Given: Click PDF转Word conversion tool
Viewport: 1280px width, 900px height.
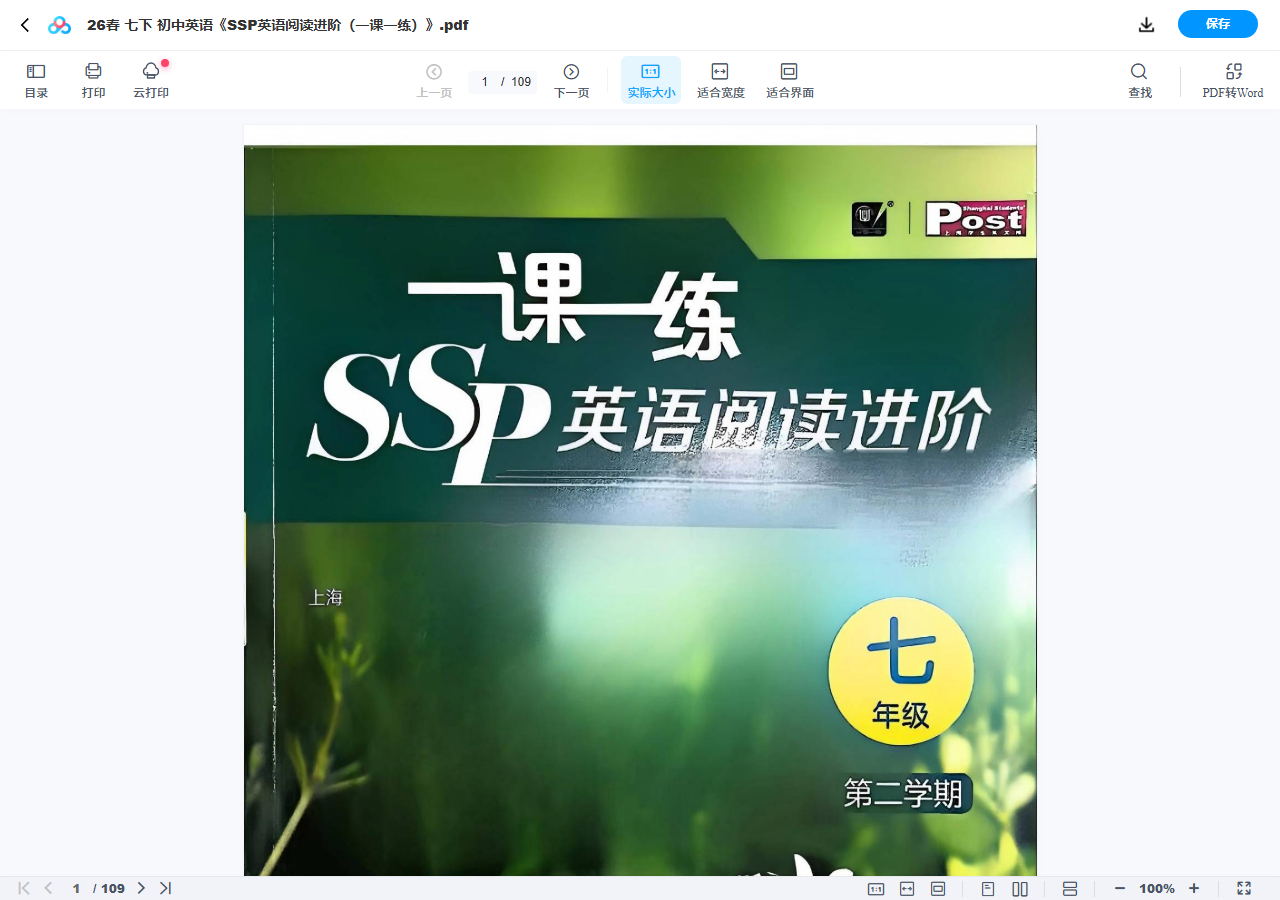Looking at the screenshot, I should point(1233,80).
